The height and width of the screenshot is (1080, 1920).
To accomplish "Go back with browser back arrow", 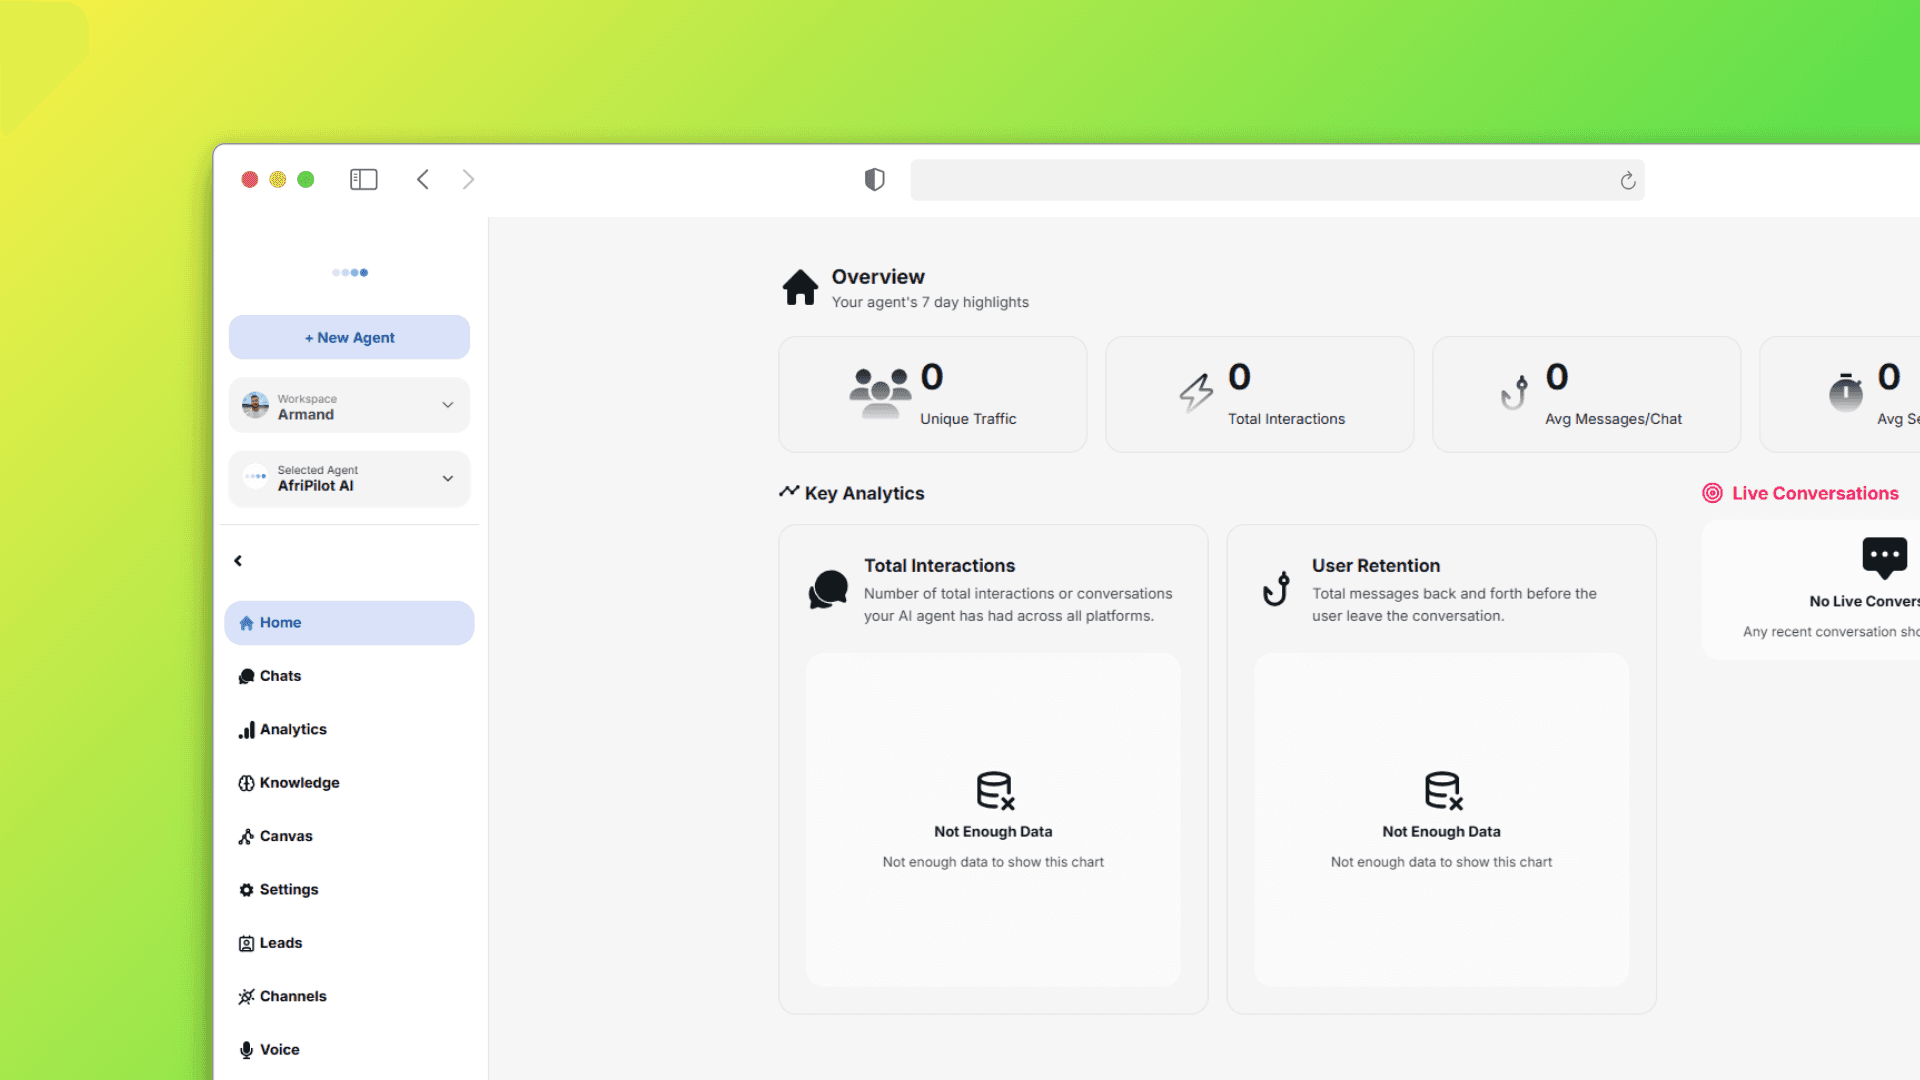I will (423, 180).
